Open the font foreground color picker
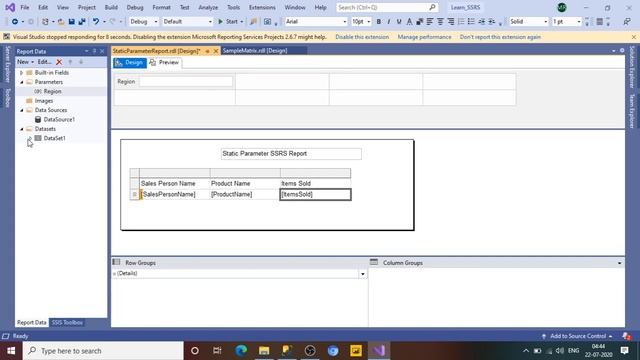This screenshot has width=640, height=360. click(409, 22)
